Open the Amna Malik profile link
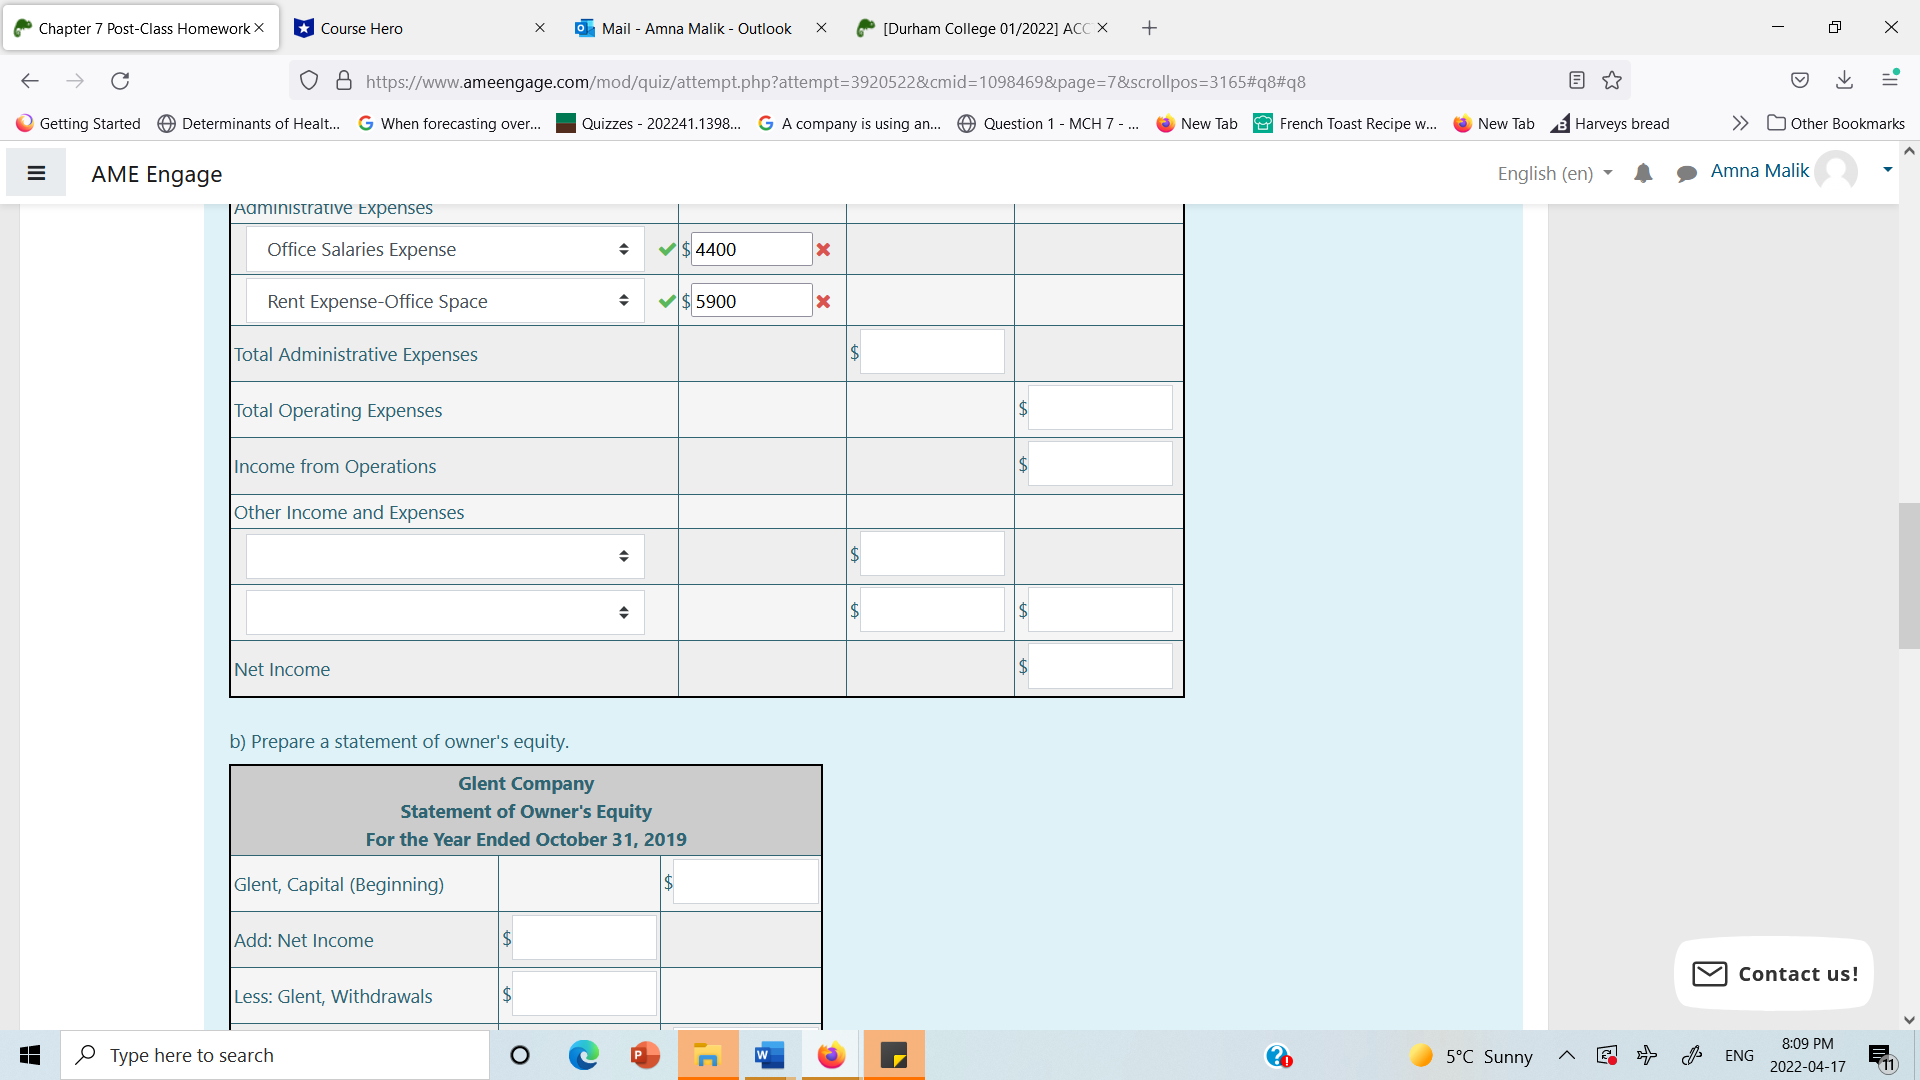 click(1759, 171)
